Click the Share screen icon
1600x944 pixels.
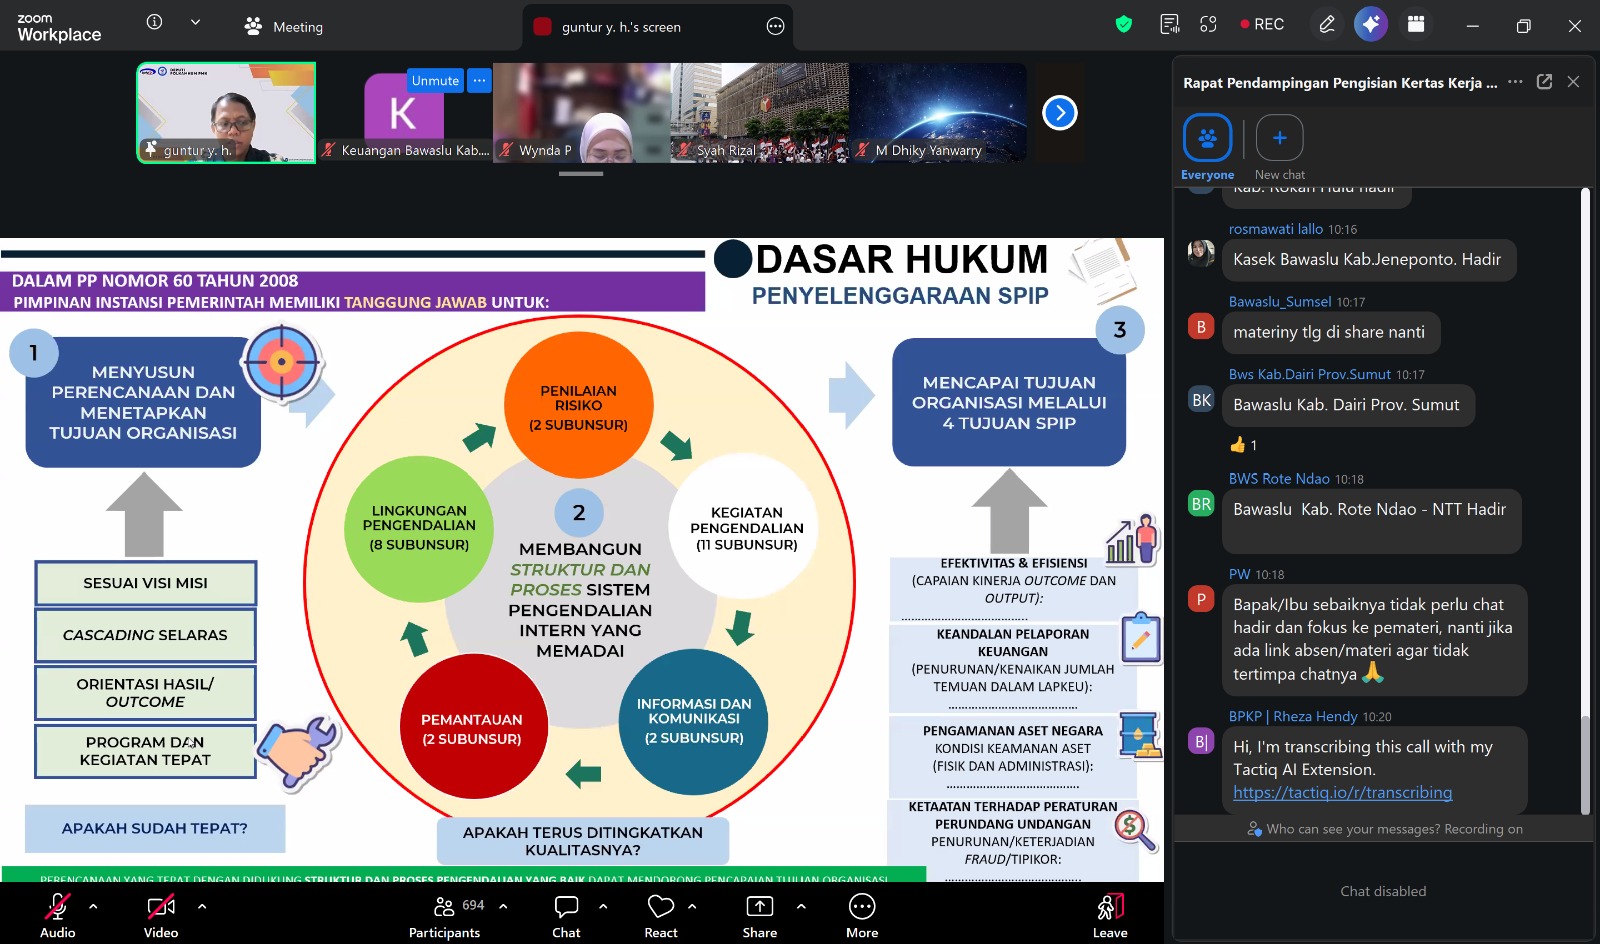tap(760, 916)
